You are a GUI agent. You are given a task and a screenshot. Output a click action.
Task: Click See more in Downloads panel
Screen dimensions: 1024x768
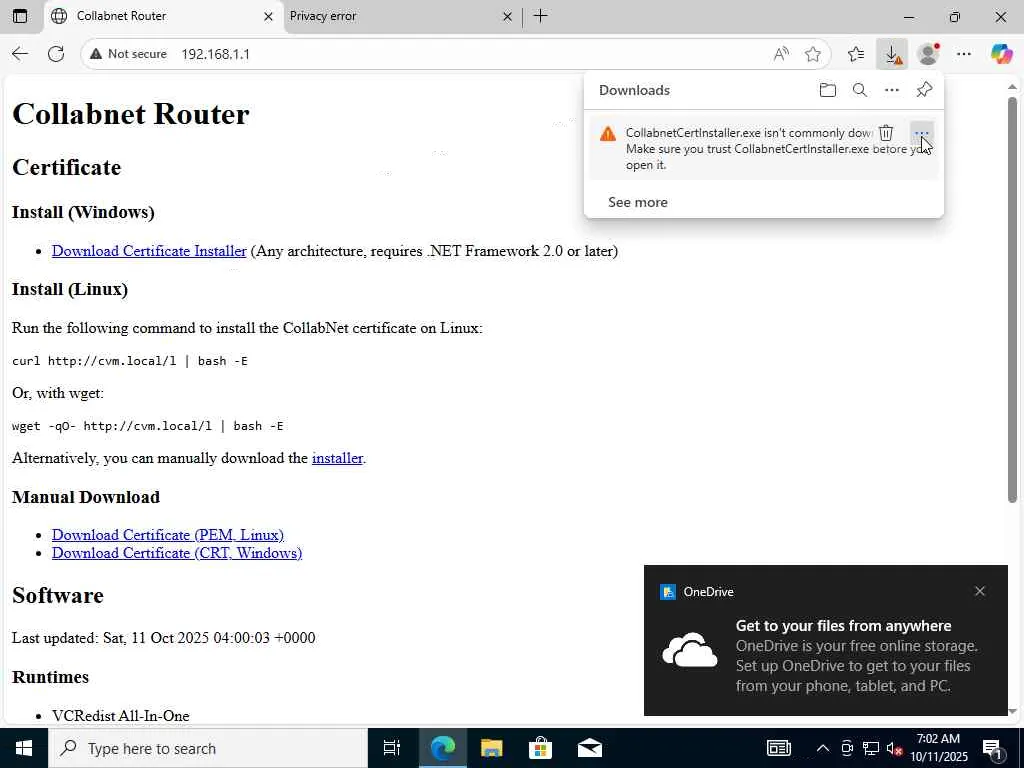(x=638, y=202)
